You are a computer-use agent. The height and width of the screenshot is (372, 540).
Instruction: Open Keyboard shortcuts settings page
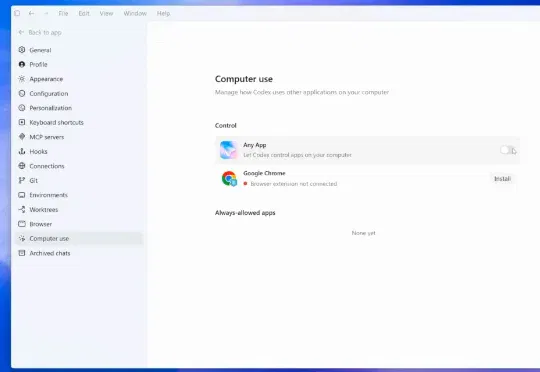pyautogui.click(x=79, y=122)
